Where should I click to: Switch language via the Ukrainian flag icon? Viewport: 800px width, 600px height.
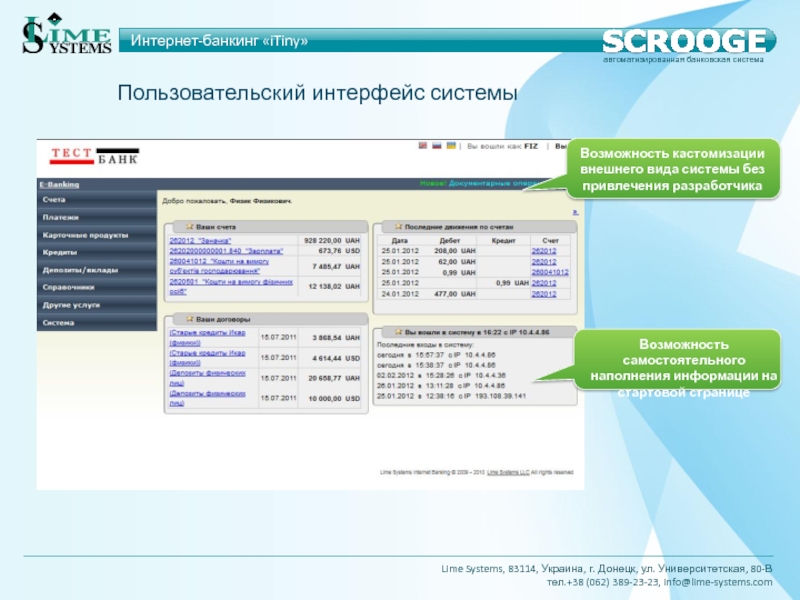(451, 145)
